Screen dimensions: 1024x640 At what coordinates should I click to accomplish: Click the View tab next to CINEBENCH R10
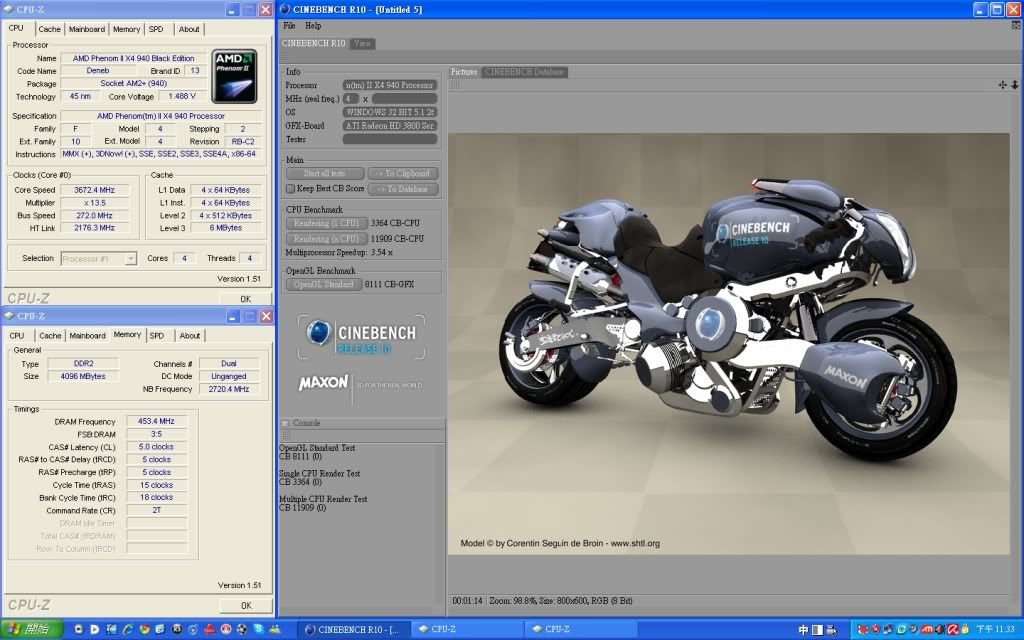click(362, 43)
